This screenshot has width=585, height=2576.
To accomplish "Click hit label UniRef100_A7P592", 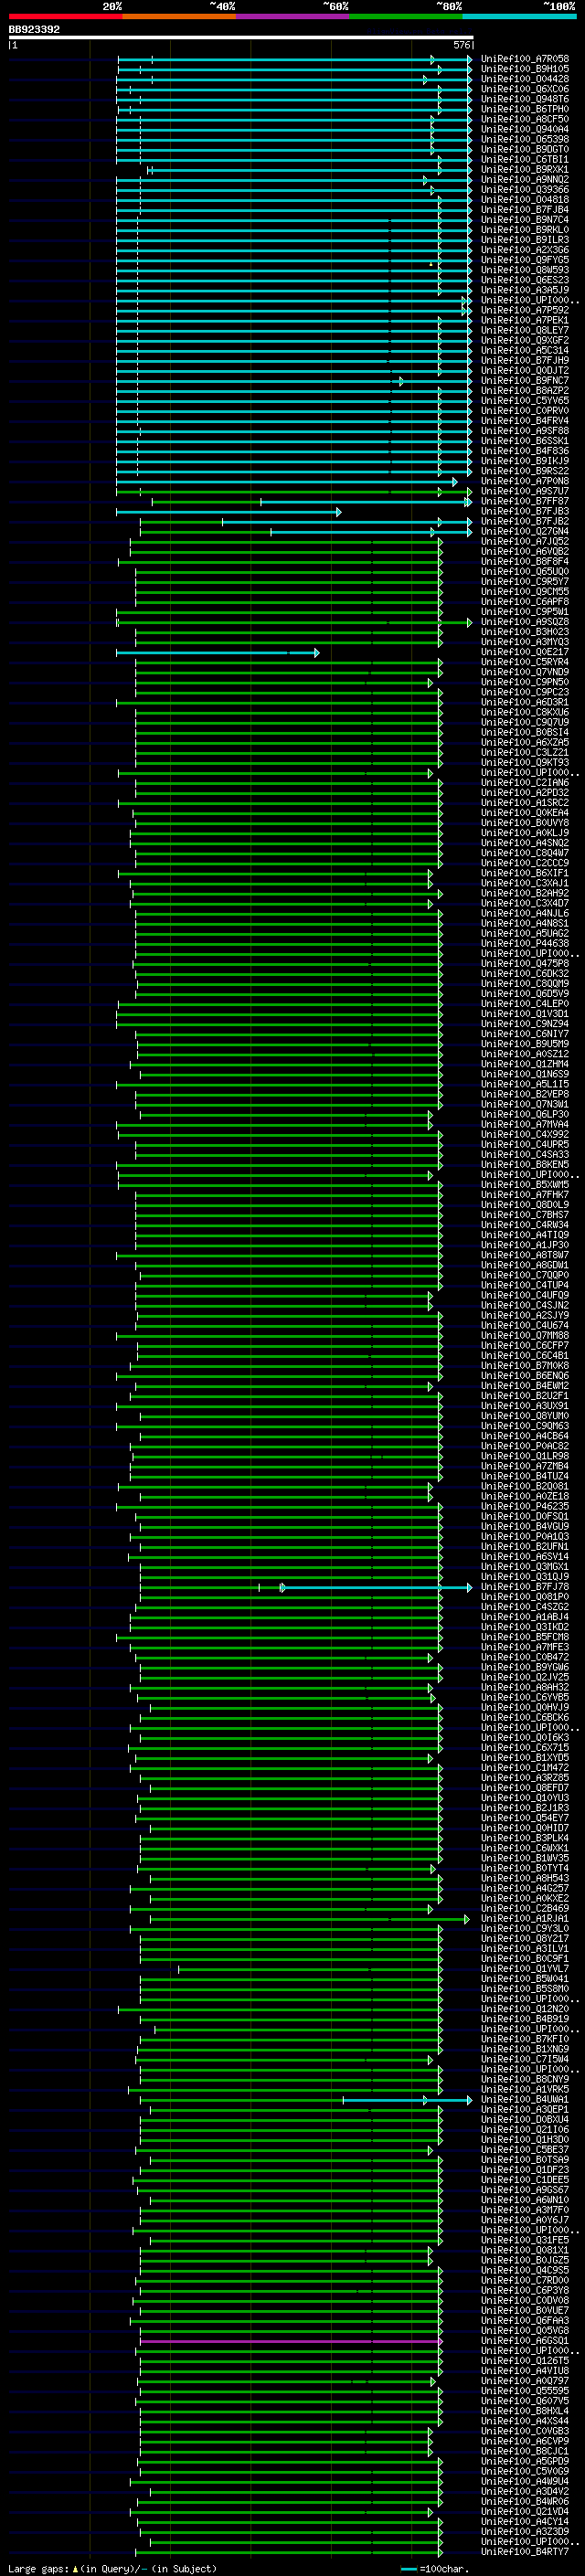I will click(525, 310).
